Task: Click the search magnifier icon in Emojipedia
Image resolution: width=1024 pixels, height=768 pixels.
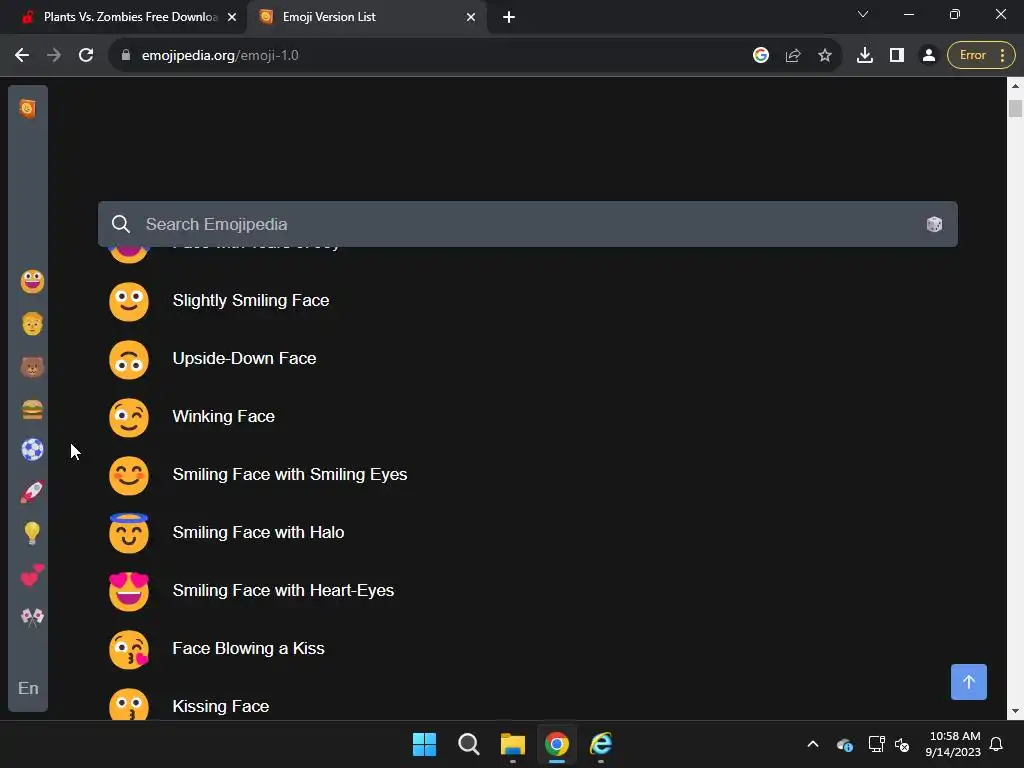Action: pyautogui.click(x=121, y=224)
